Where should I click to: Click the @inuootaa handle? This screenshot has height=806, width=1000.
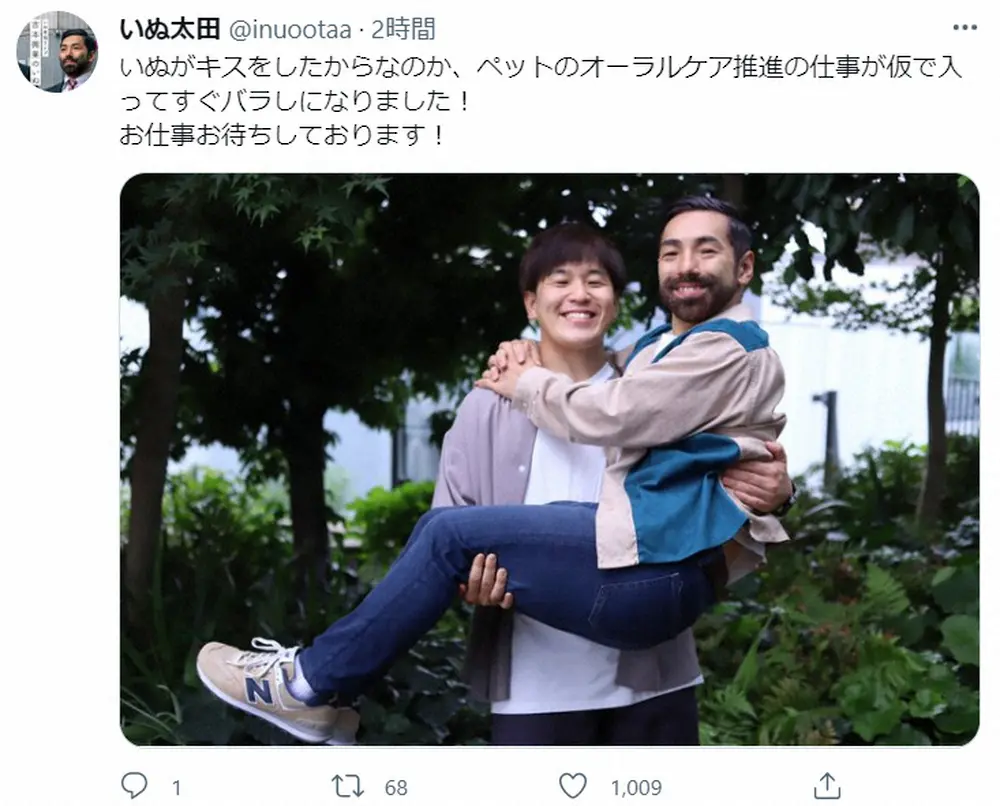coord(290,30)
